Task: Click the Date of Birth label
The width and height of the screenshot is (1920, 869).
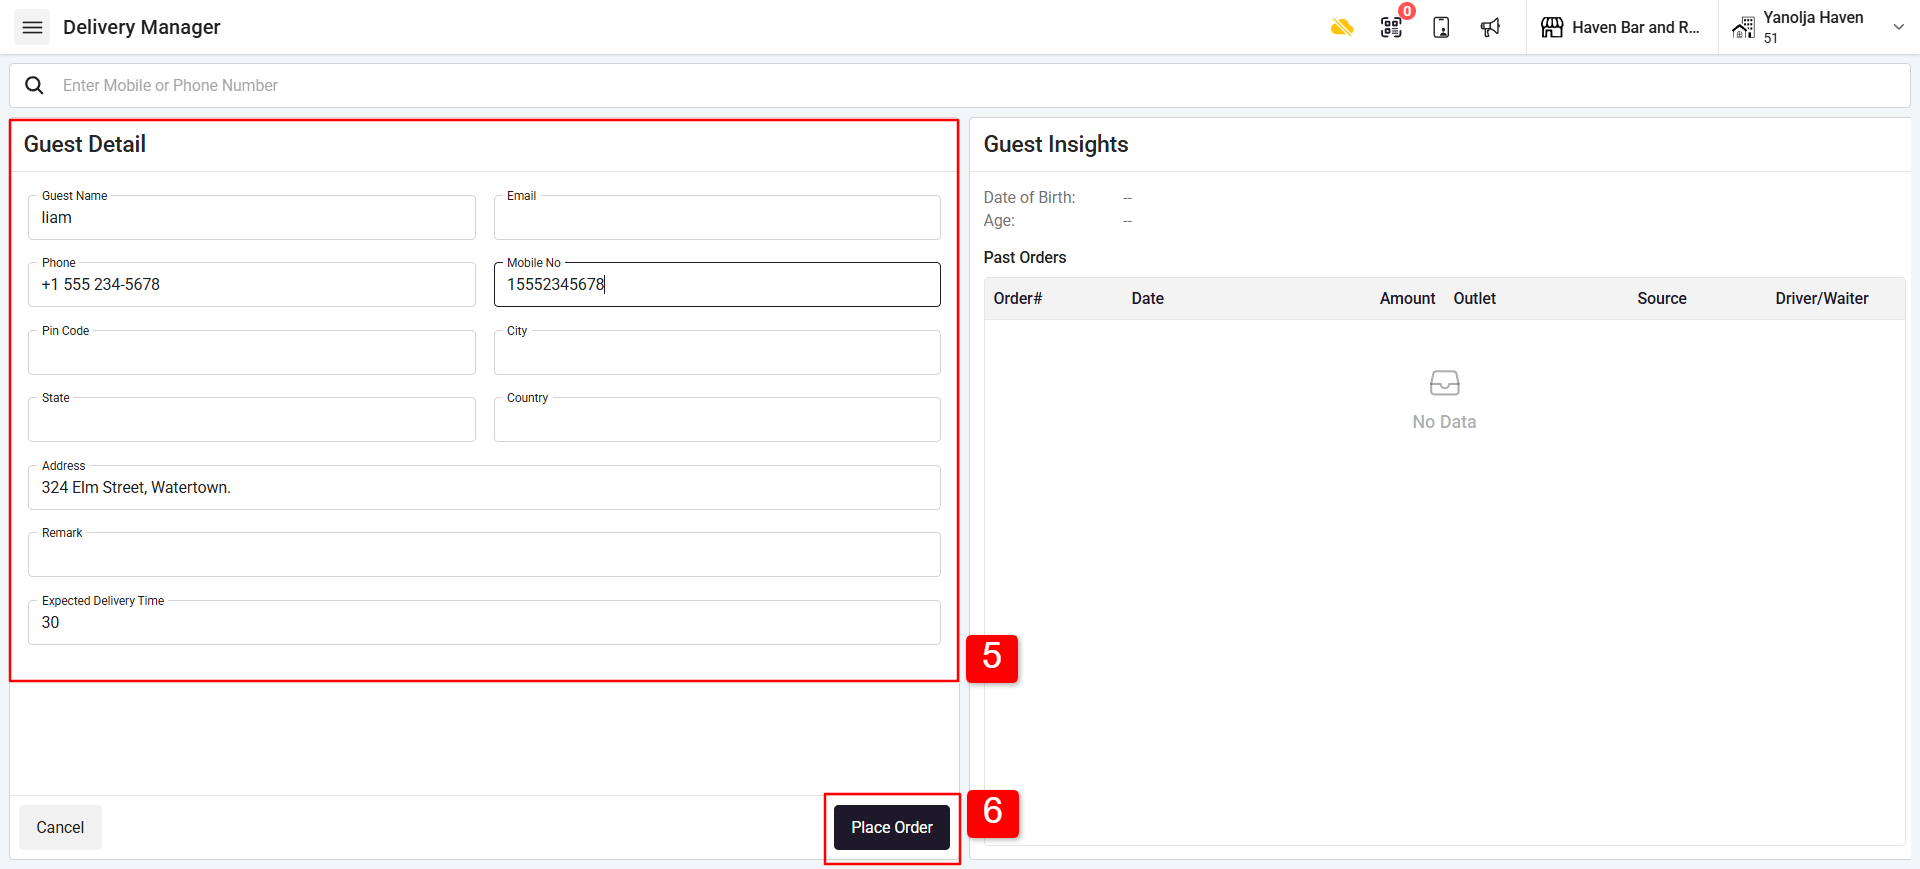Action: 1029,197
